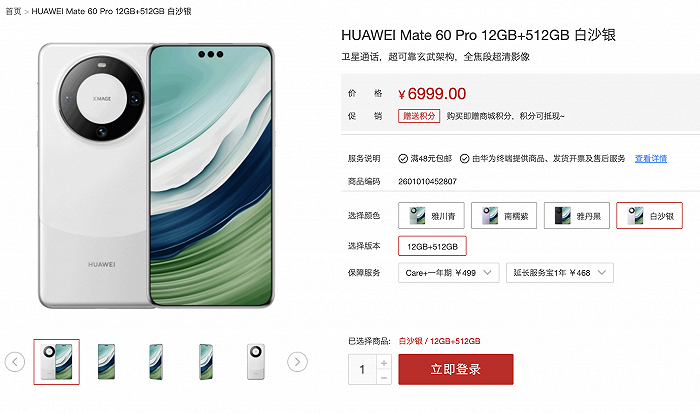
Task: Expand the 延长服务宝1年 ¥468 dropdown
Action: pyautogui.click(x=560, y=273)
